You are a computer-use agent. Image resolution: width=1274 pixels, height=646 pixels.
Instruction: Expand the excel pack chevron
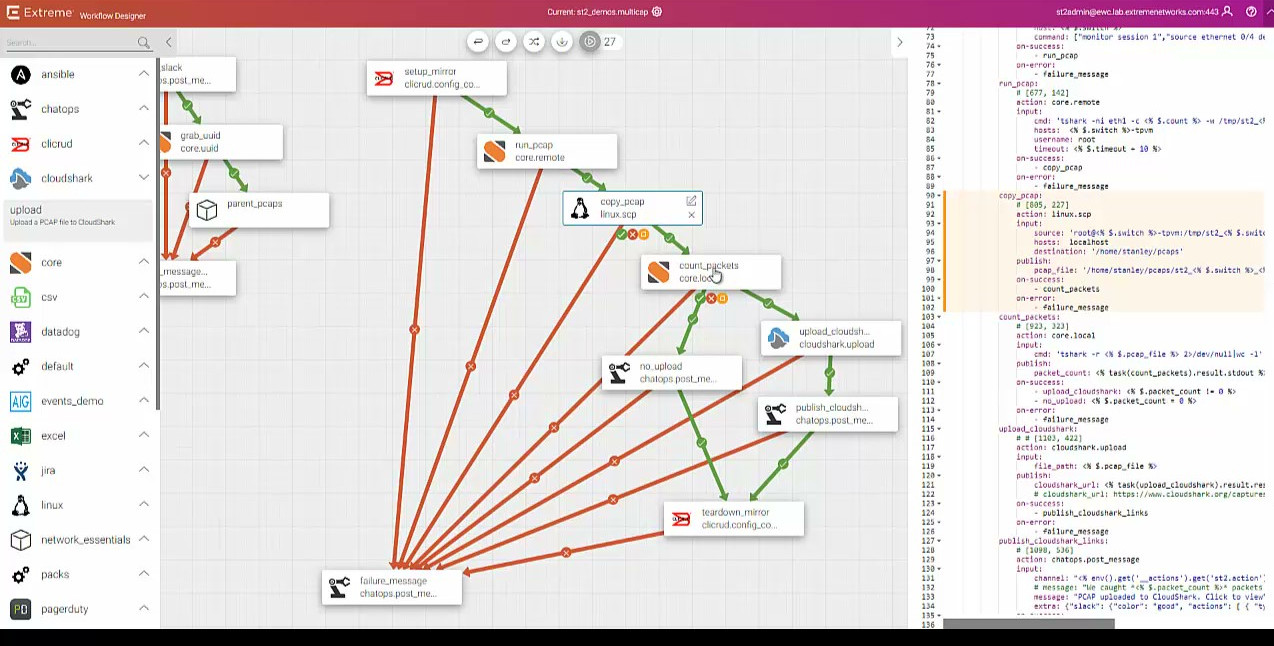[144, 435]
